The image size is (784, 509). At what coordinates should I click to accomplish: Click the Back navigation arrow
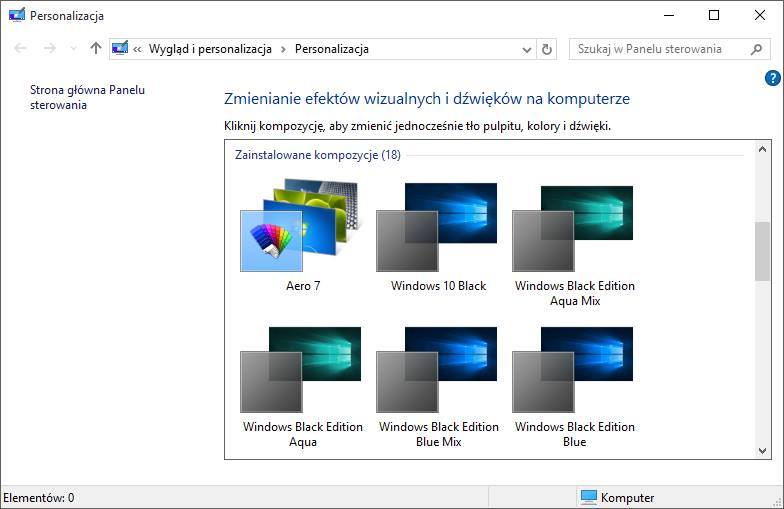point(20,48)
